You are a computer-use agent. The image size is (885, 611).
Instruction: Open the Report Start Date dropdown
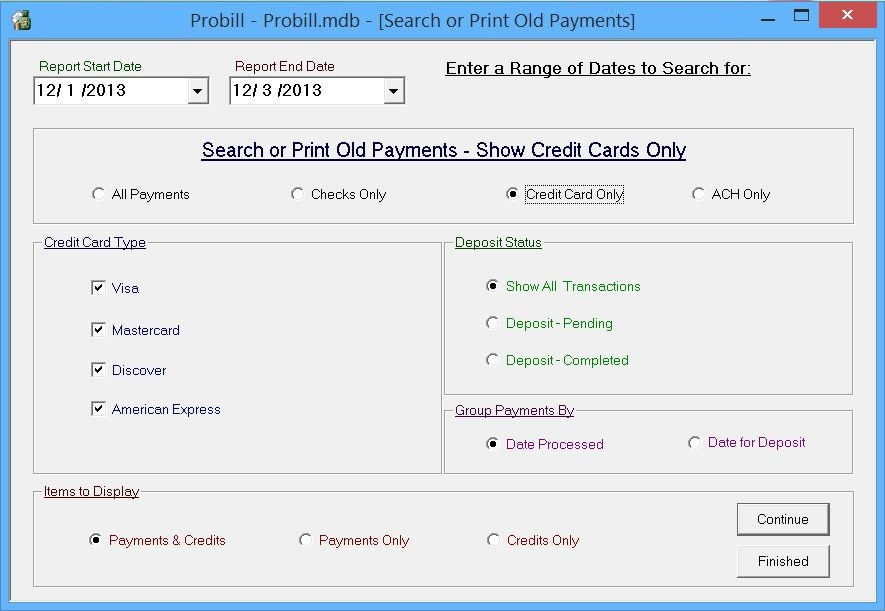[200, 90]
